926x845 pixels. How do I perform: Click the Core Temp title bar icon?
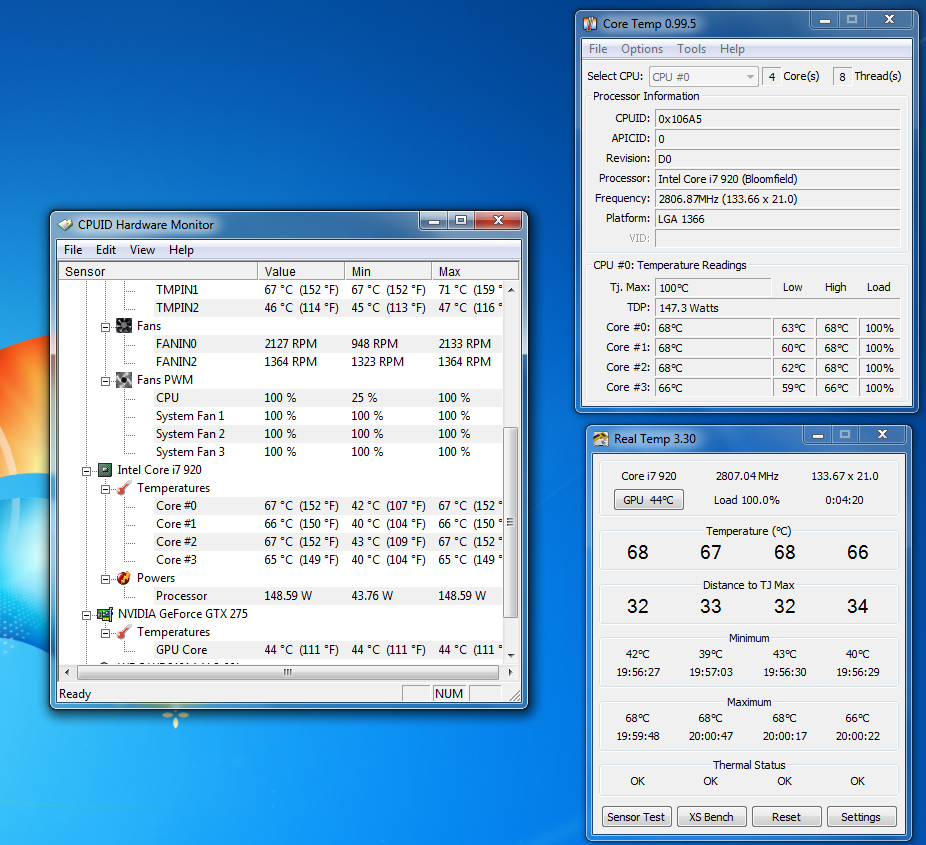pos(590,24)
